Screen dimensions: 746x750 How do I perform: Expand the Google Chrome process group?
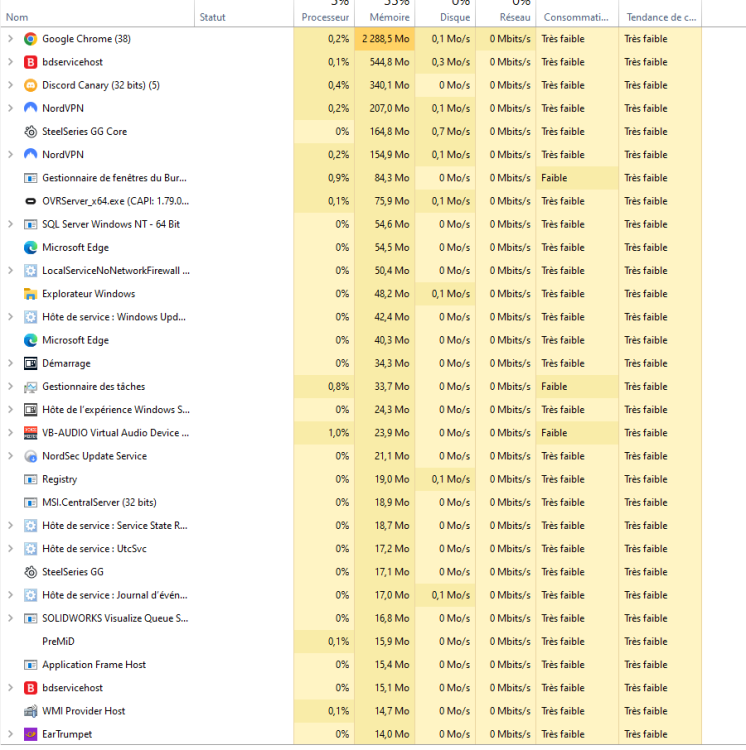point(10,39)
